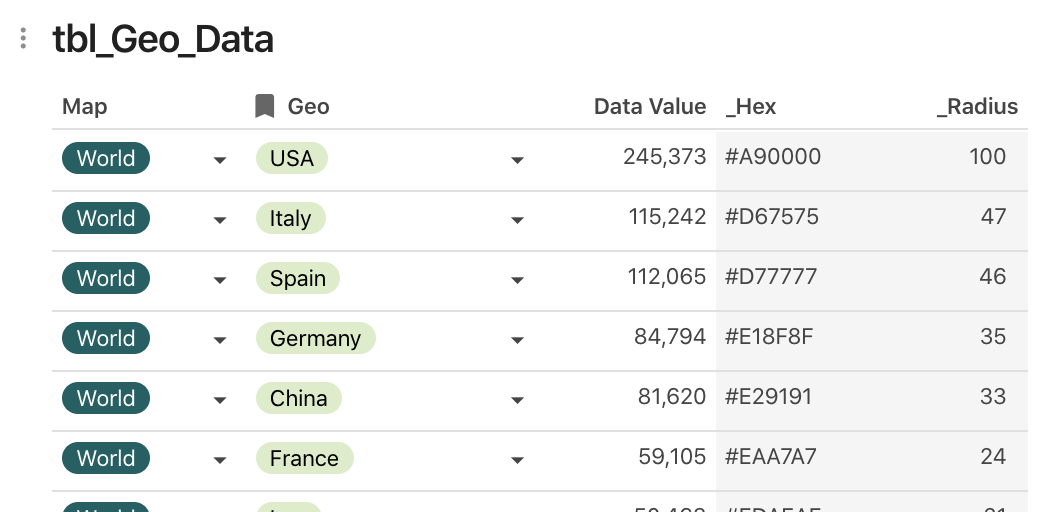
Task: Select the #D77777 hex cell
Action: click(x=771, y=277)
